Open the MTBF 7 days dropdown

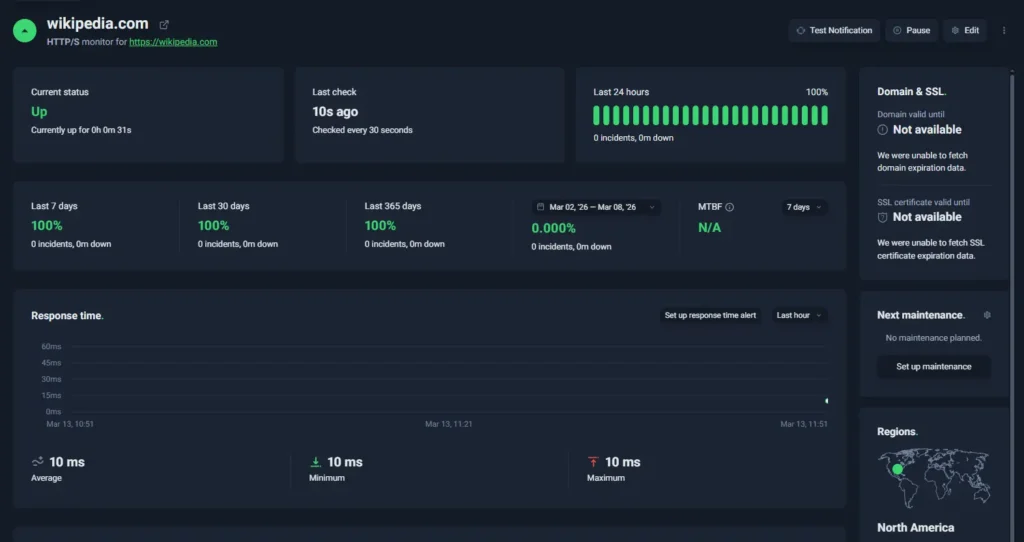(804, 207)
